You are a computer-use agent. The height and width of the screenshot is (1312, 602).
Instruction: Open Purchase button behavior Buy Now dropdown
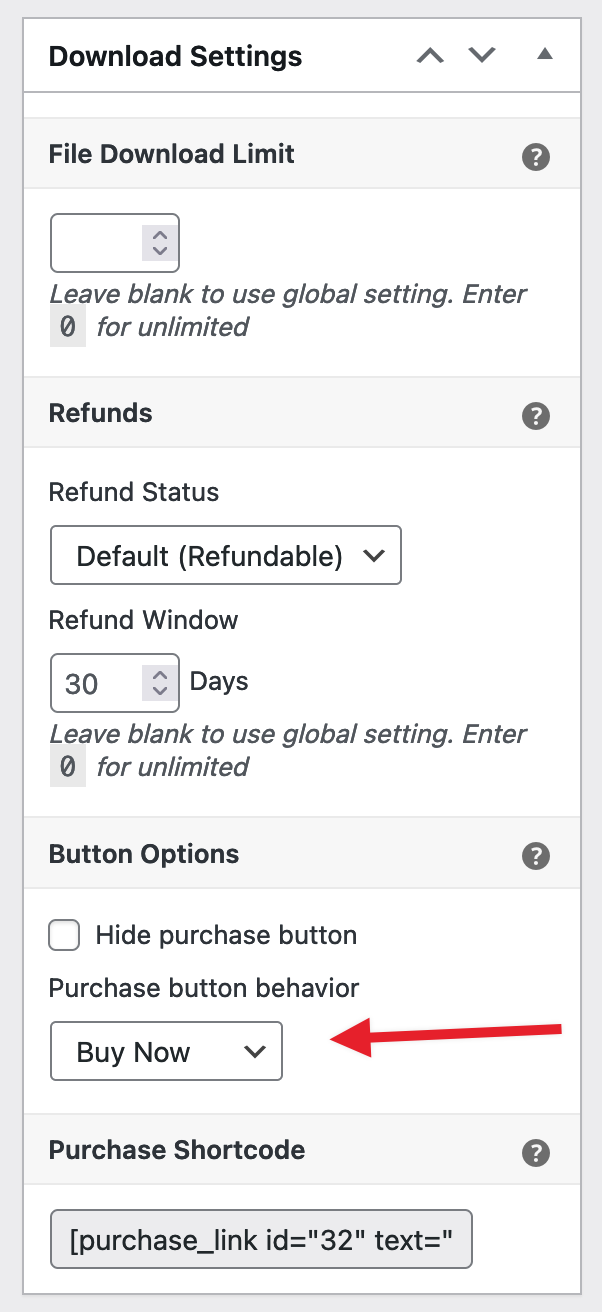coord(166,1051)
